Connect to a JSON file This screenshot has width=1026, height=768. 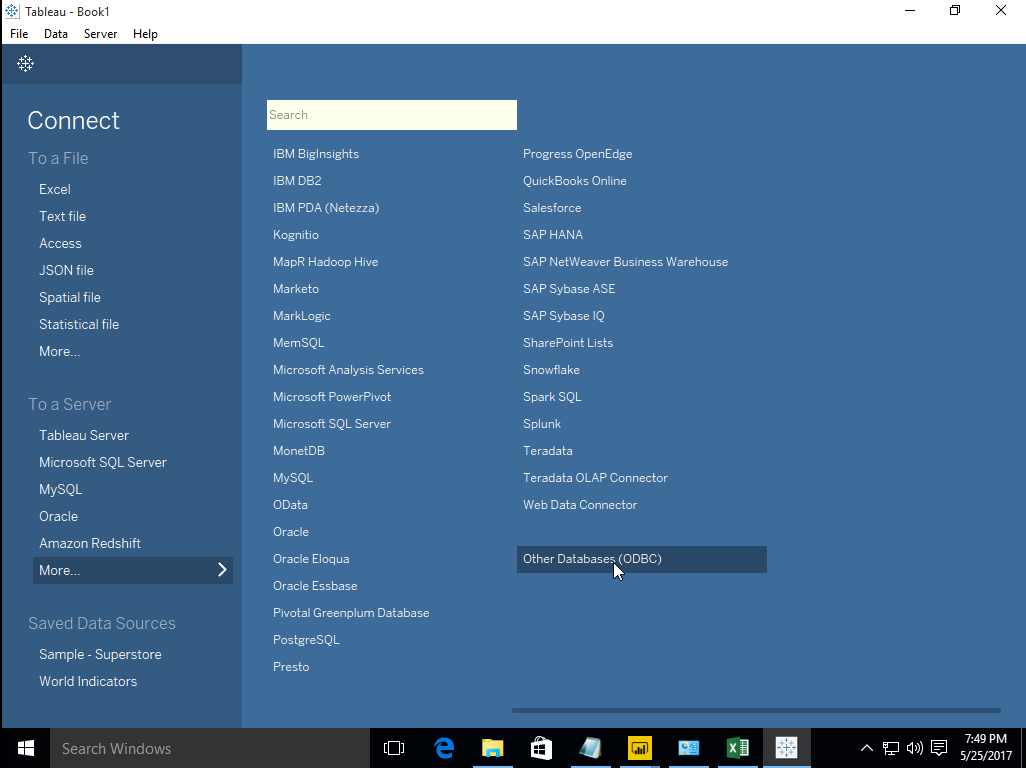(x=66, y=271)
